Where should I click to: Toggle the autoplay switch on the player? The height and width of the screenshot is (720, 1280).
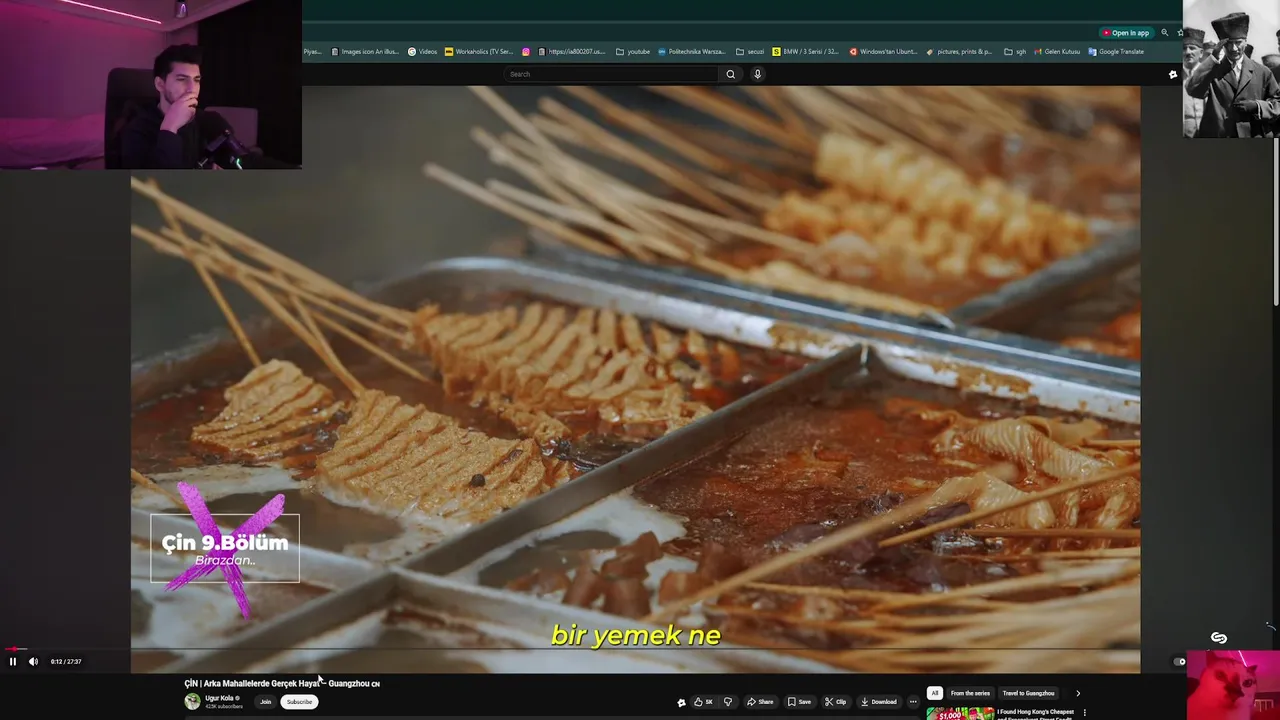1180,661
